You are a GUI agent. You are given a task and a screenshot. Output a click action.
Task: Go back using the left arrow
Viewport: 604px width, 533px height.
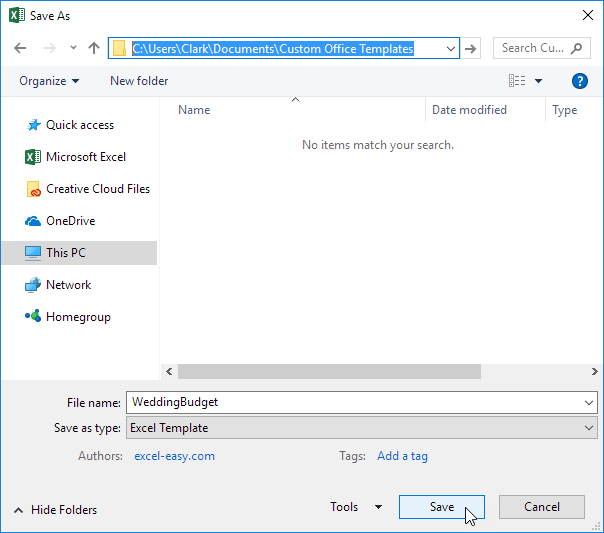pos(20,48)
